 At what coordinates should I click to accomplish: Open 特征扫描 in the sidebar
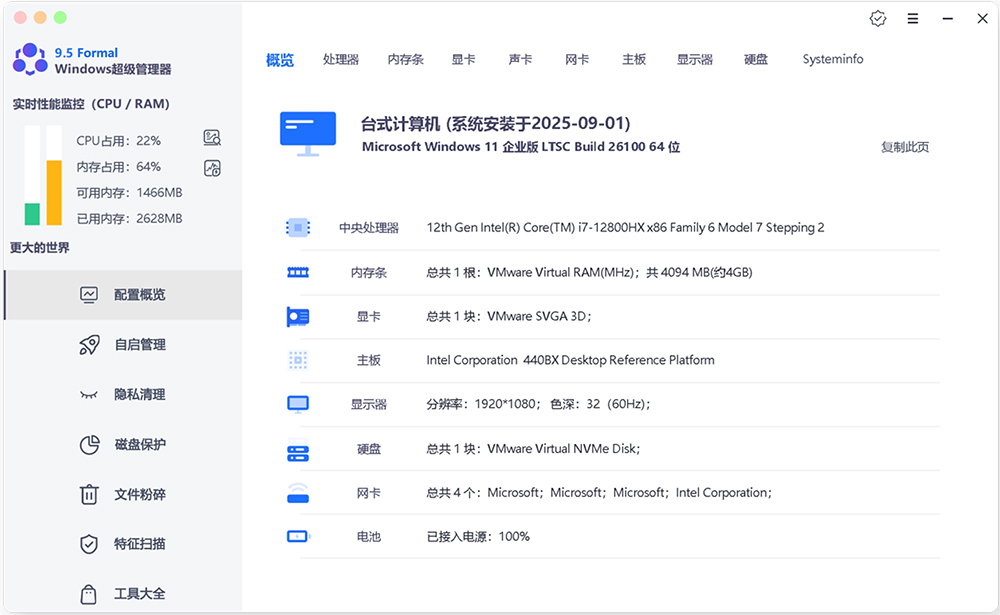(x=123, y=544)
